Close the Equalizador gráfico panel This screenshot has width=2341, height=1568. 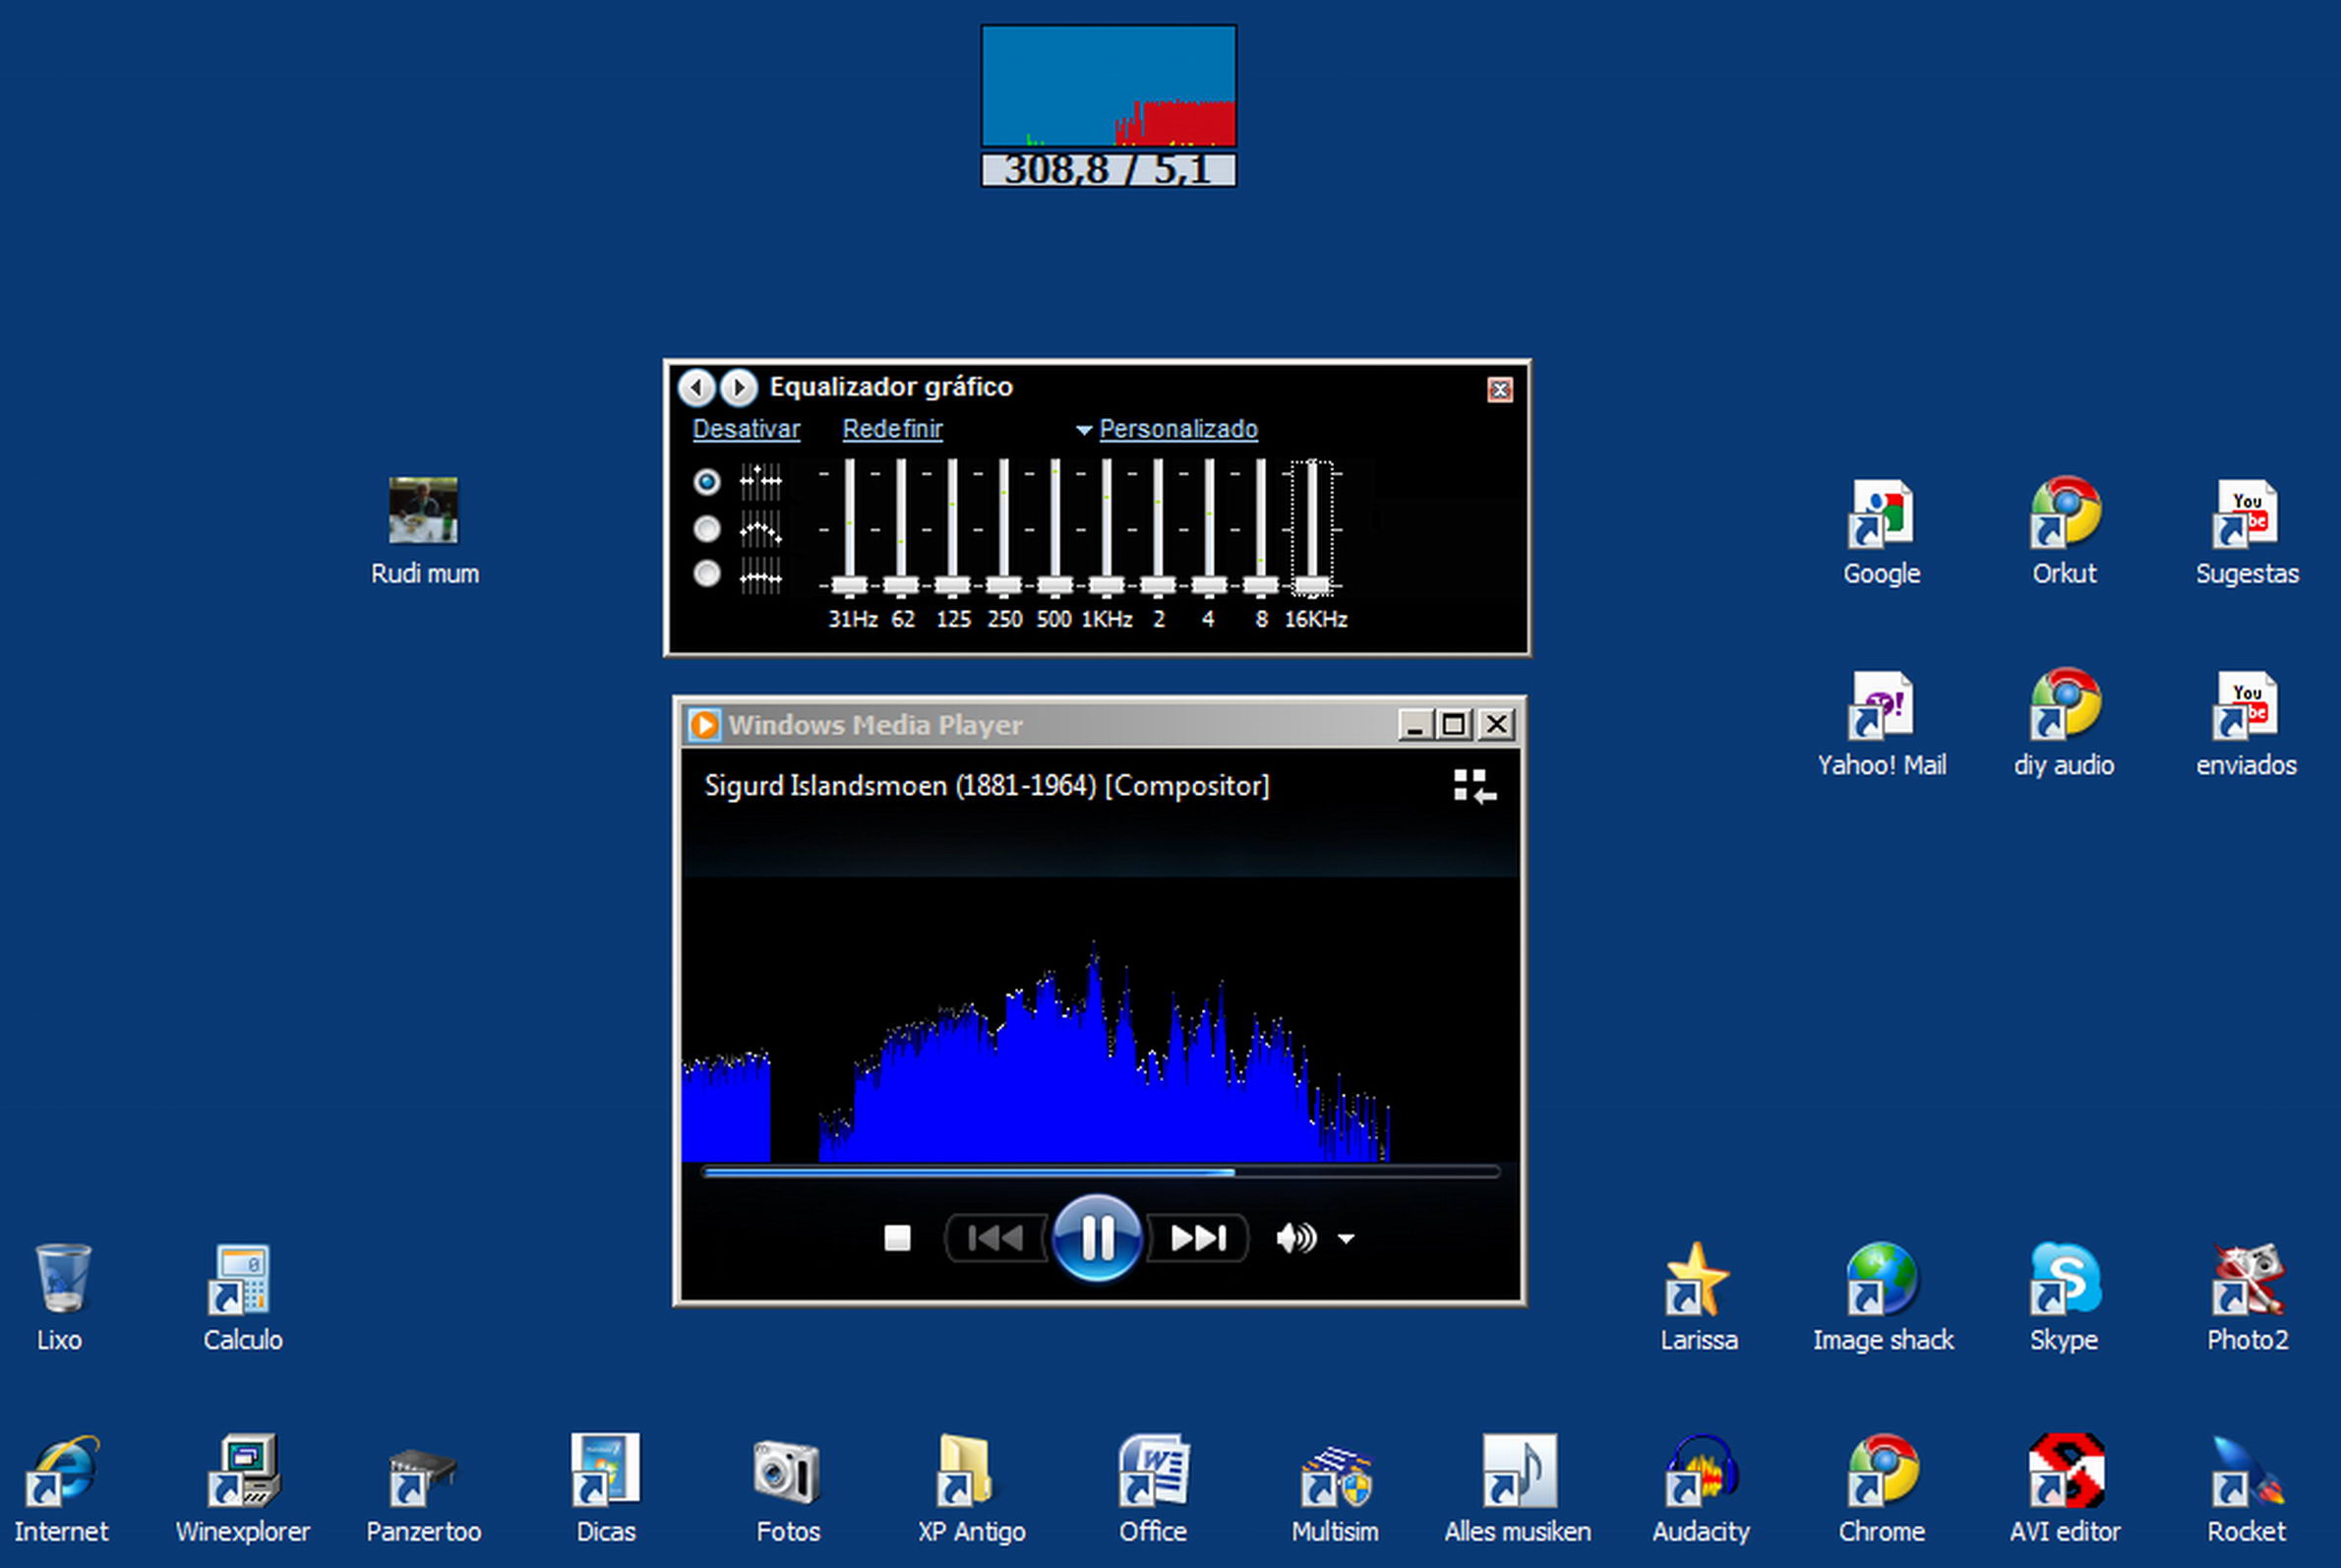click(x=1499, y=390)
